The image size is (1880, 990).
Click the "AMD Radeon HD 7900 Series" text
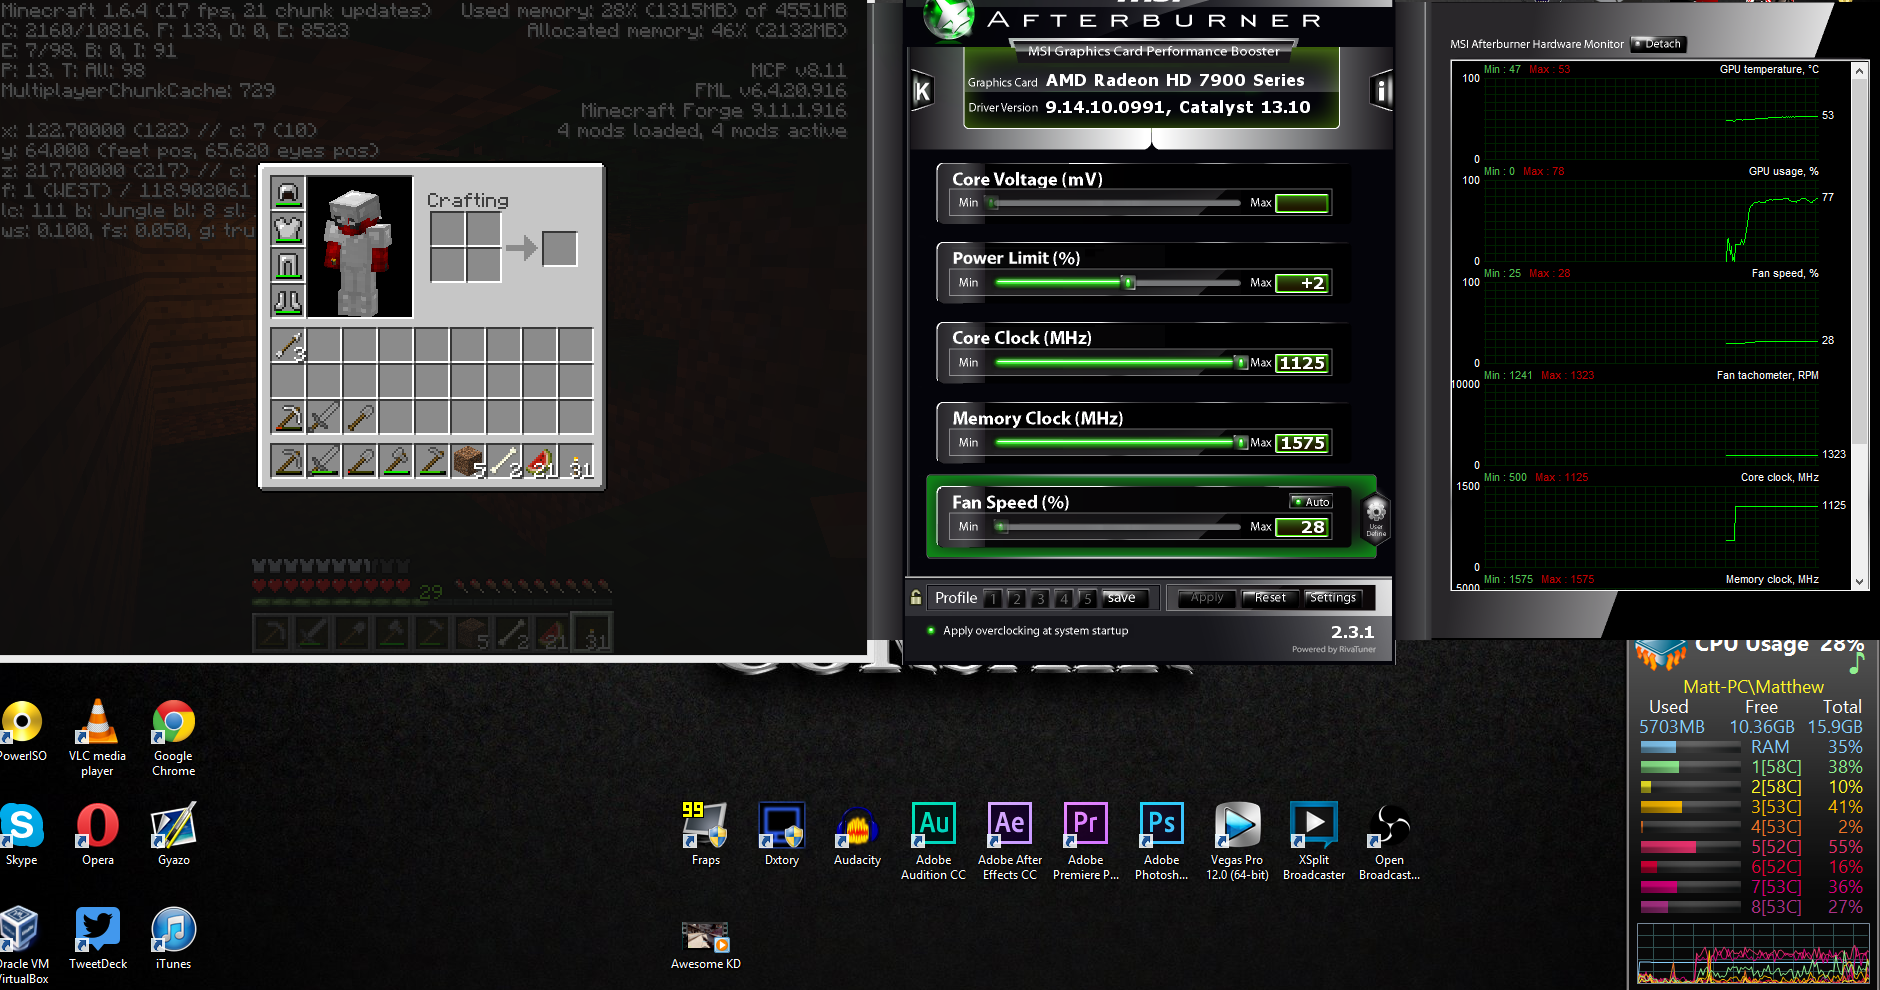click(x=1175, y=80)
